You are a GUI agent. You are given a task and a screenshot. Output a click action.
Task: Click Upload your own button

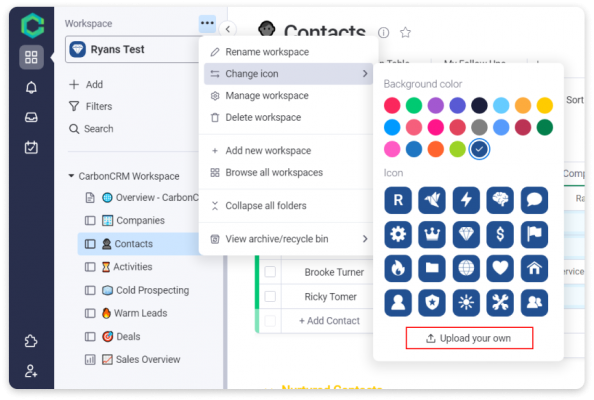pyautogui.click(x=469, y=338)
